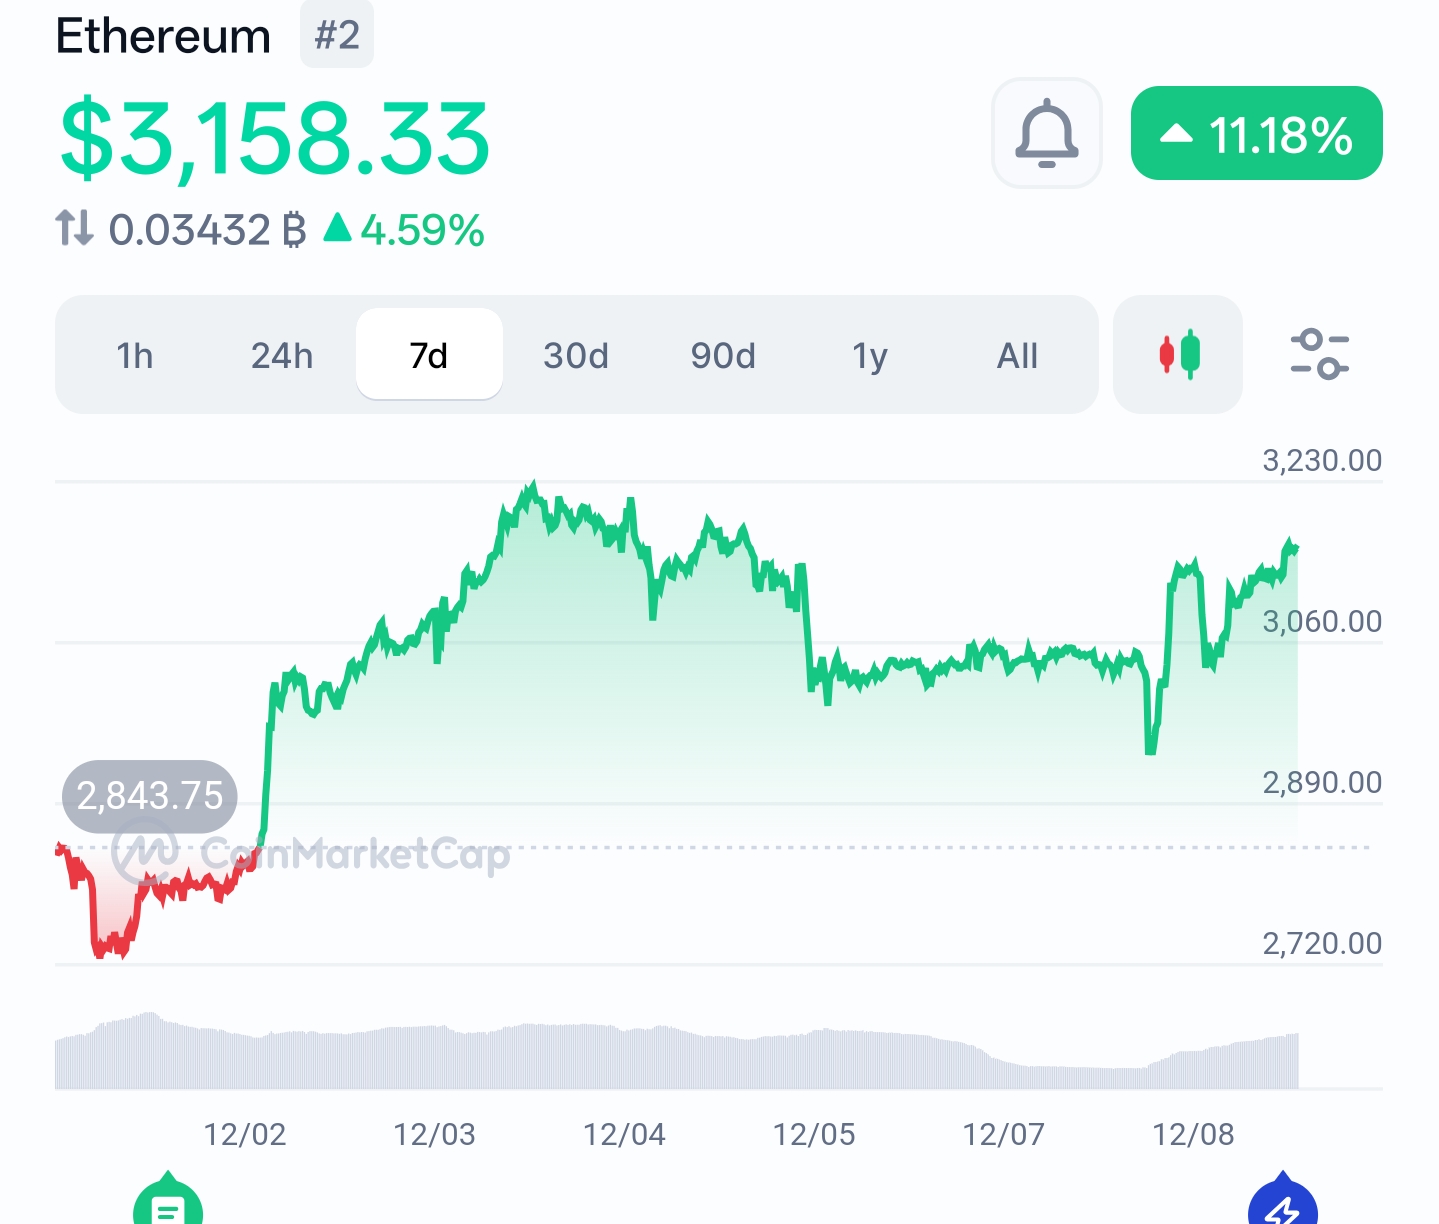Tap the price alert bell icon

pos(1046,133)
